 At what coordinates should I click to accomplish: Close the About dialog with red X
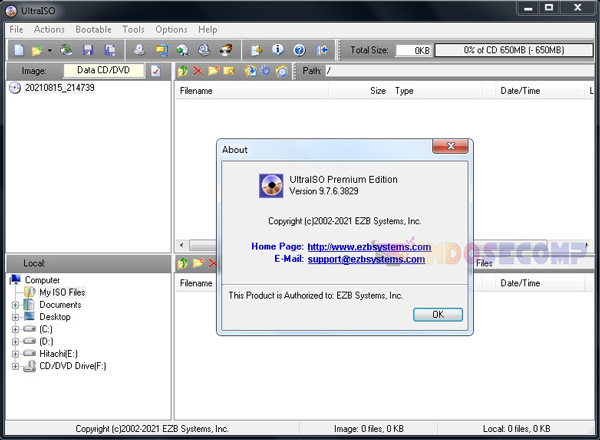pos(450,146)
